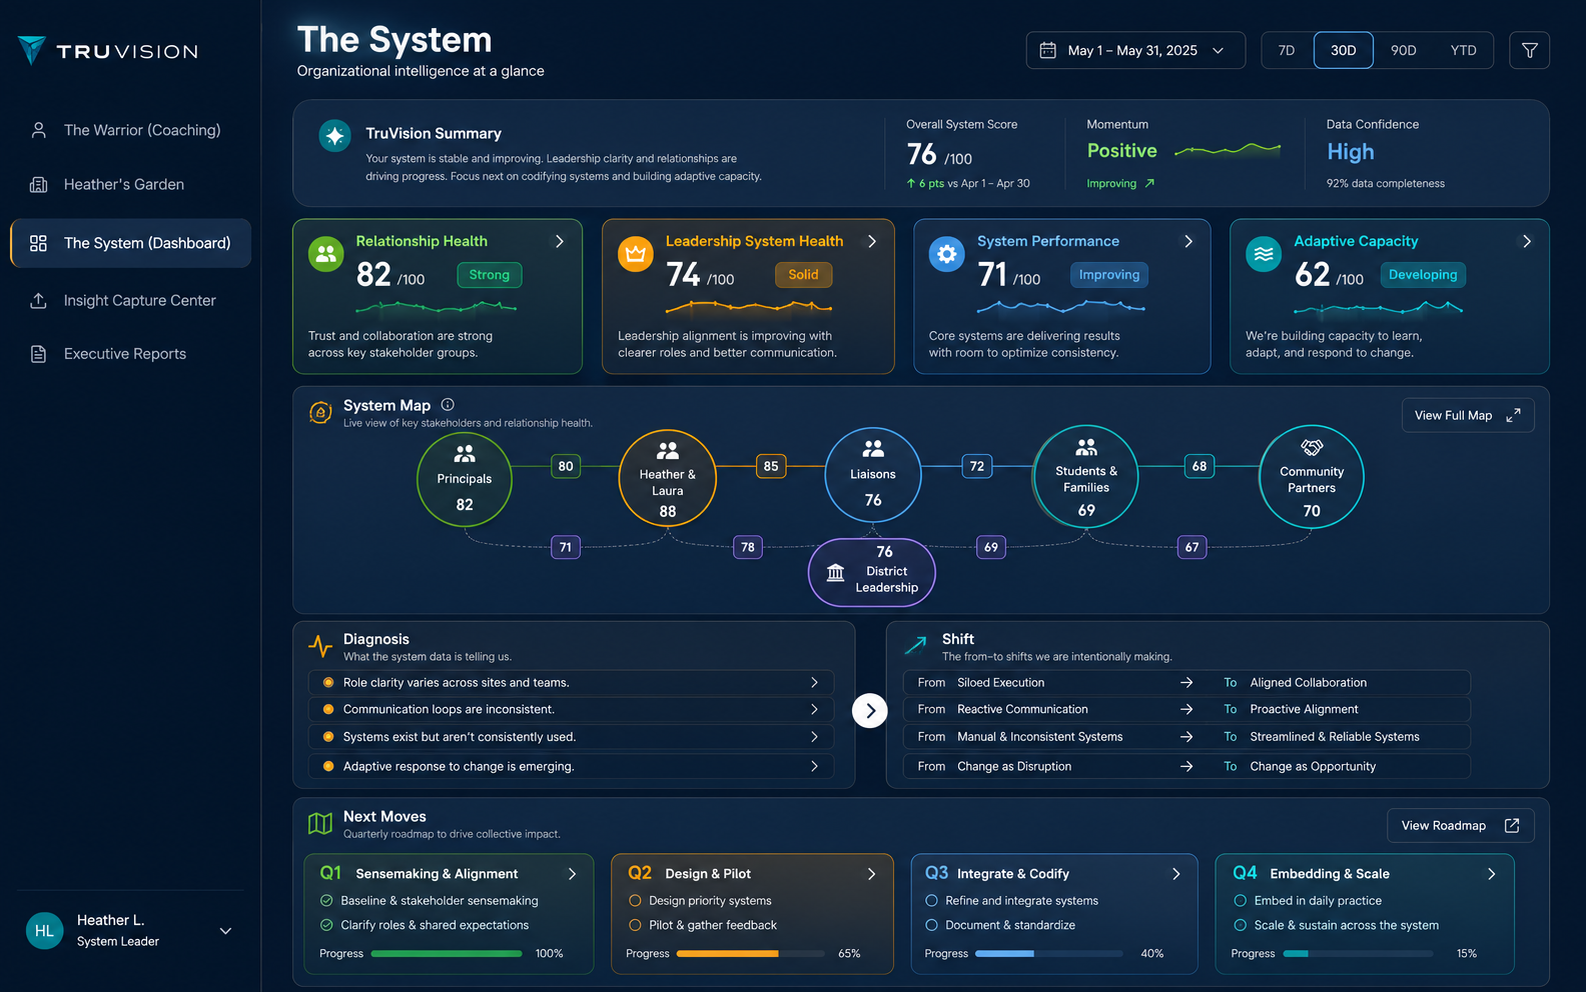Click the calendar icon in date picker

coord(1048,50)
